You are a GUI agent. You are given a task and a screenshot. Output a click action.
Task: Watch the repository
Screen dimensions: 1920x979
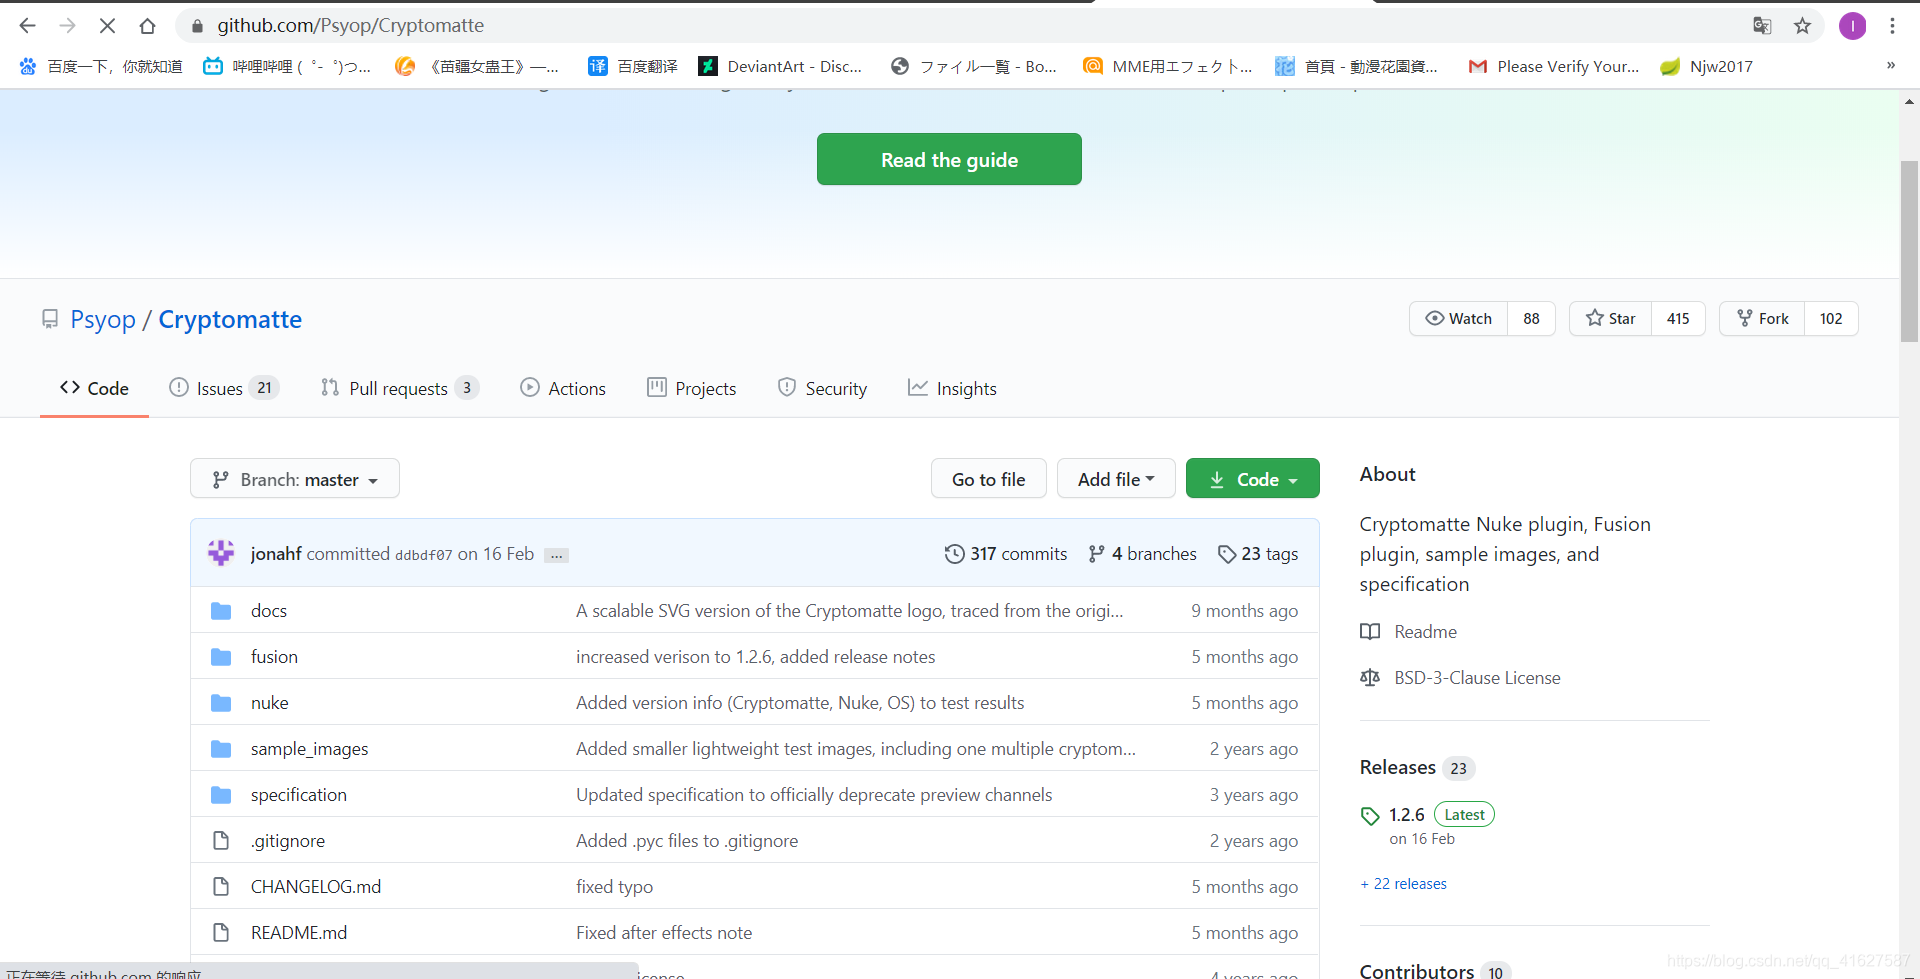(1458, 318)
